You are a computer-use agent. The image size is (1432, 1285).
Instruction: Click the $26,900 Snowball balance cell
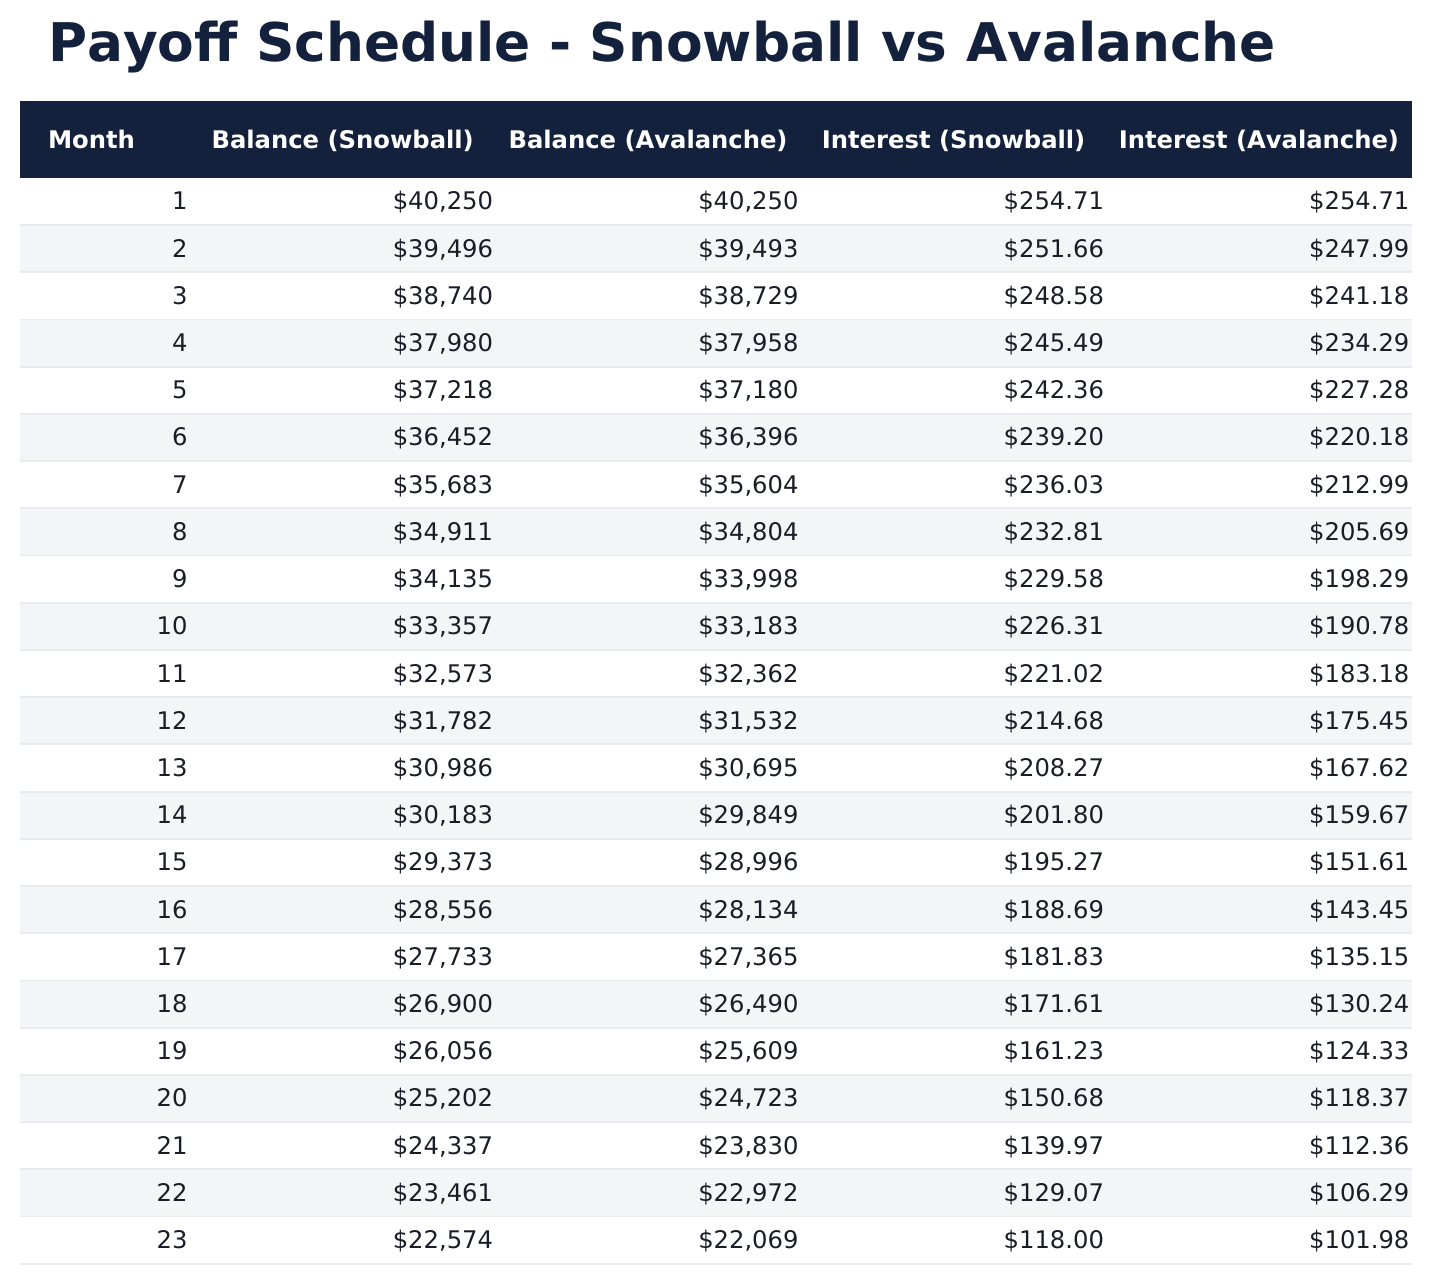tap(442, 1004)
